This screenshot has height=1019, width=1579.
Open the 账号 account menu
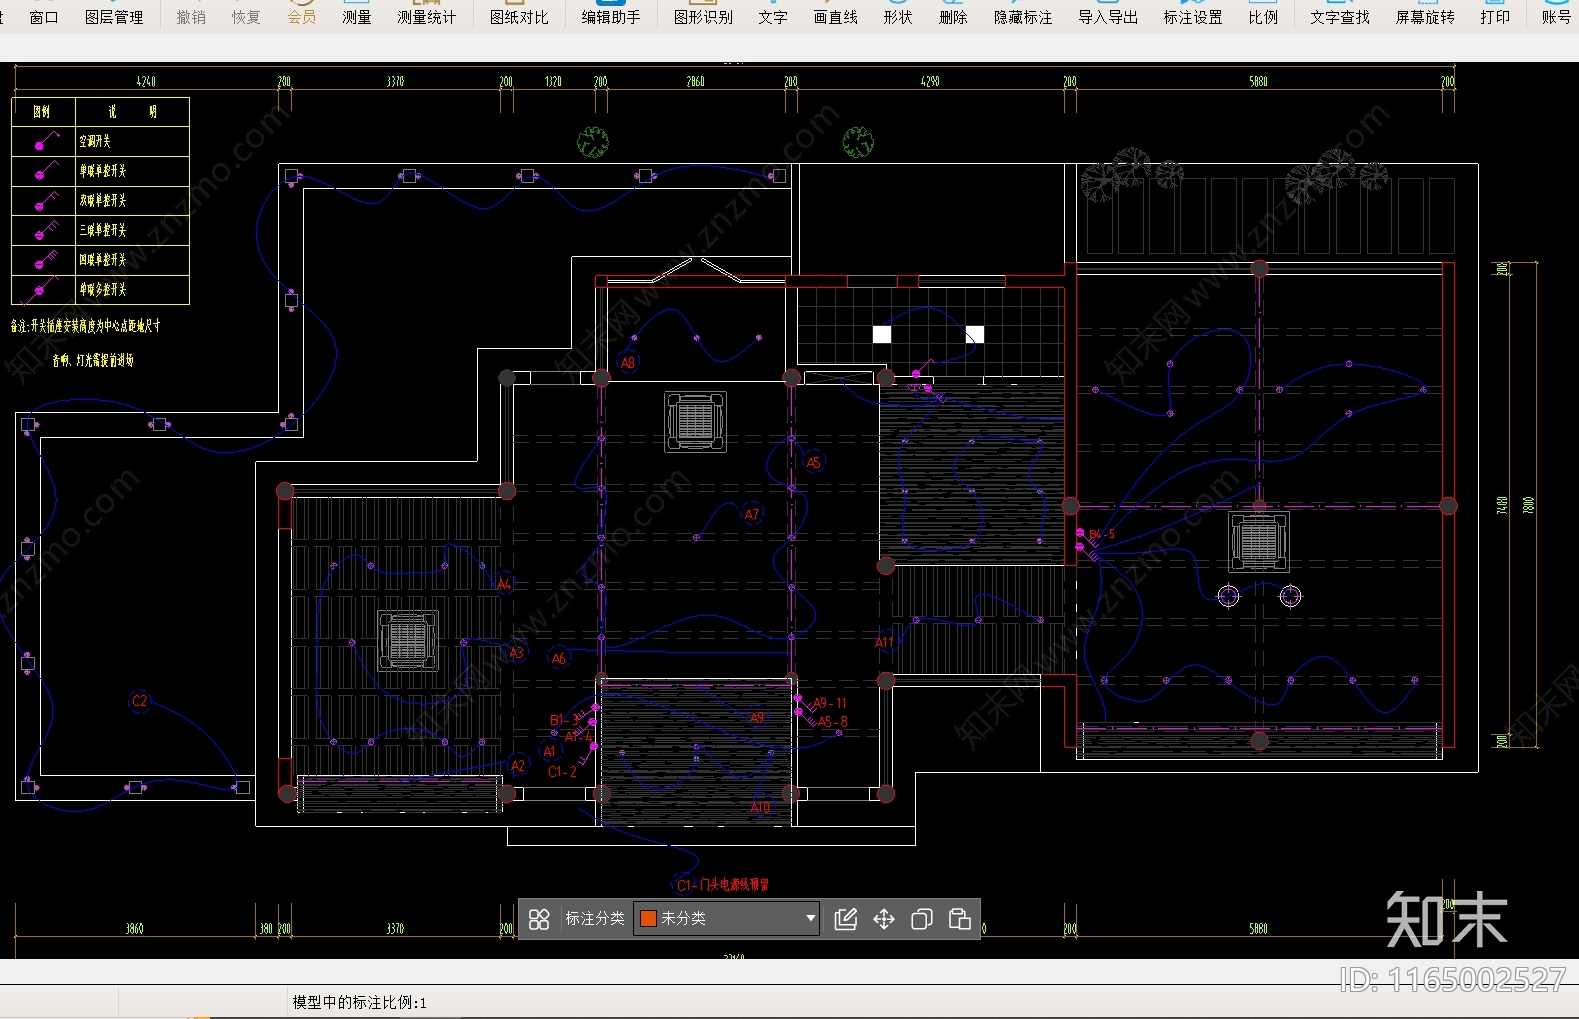click(1556, 17)
